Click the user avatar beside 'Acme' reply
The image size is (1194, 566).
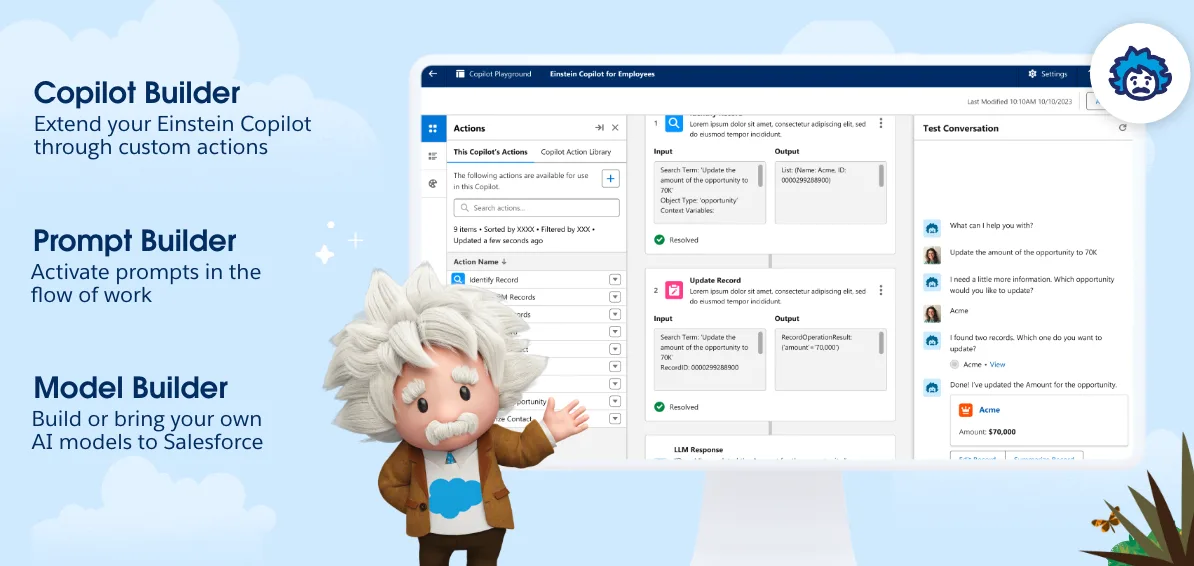point(932,313)
